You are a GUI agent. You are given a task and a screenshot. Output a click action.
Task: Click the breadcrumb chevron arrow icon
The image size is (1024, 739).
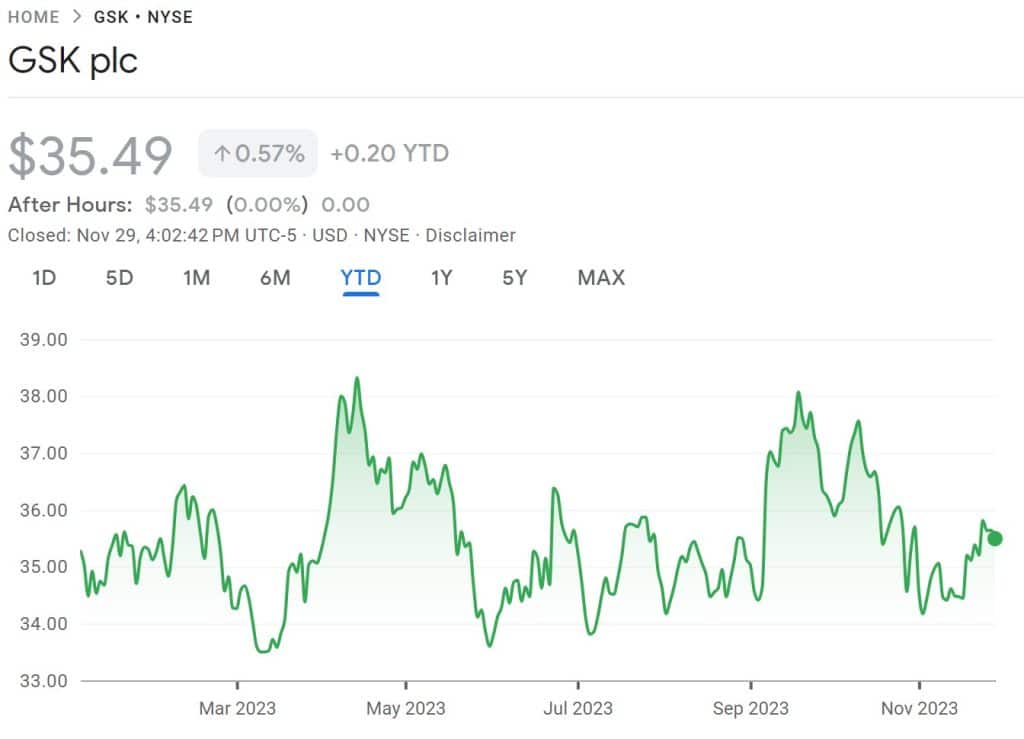[x=77, y=17]
